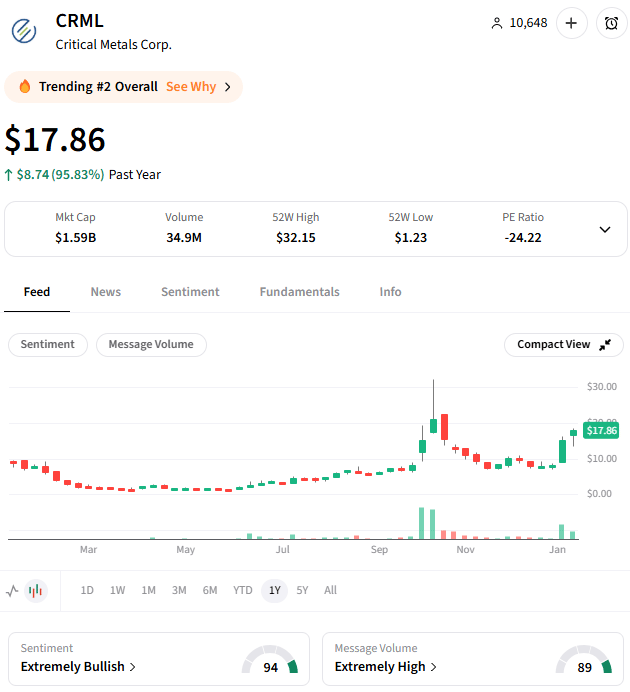Viewport: 630px width, 692px height.
Task: Click the See Why link
Action: 191,86
